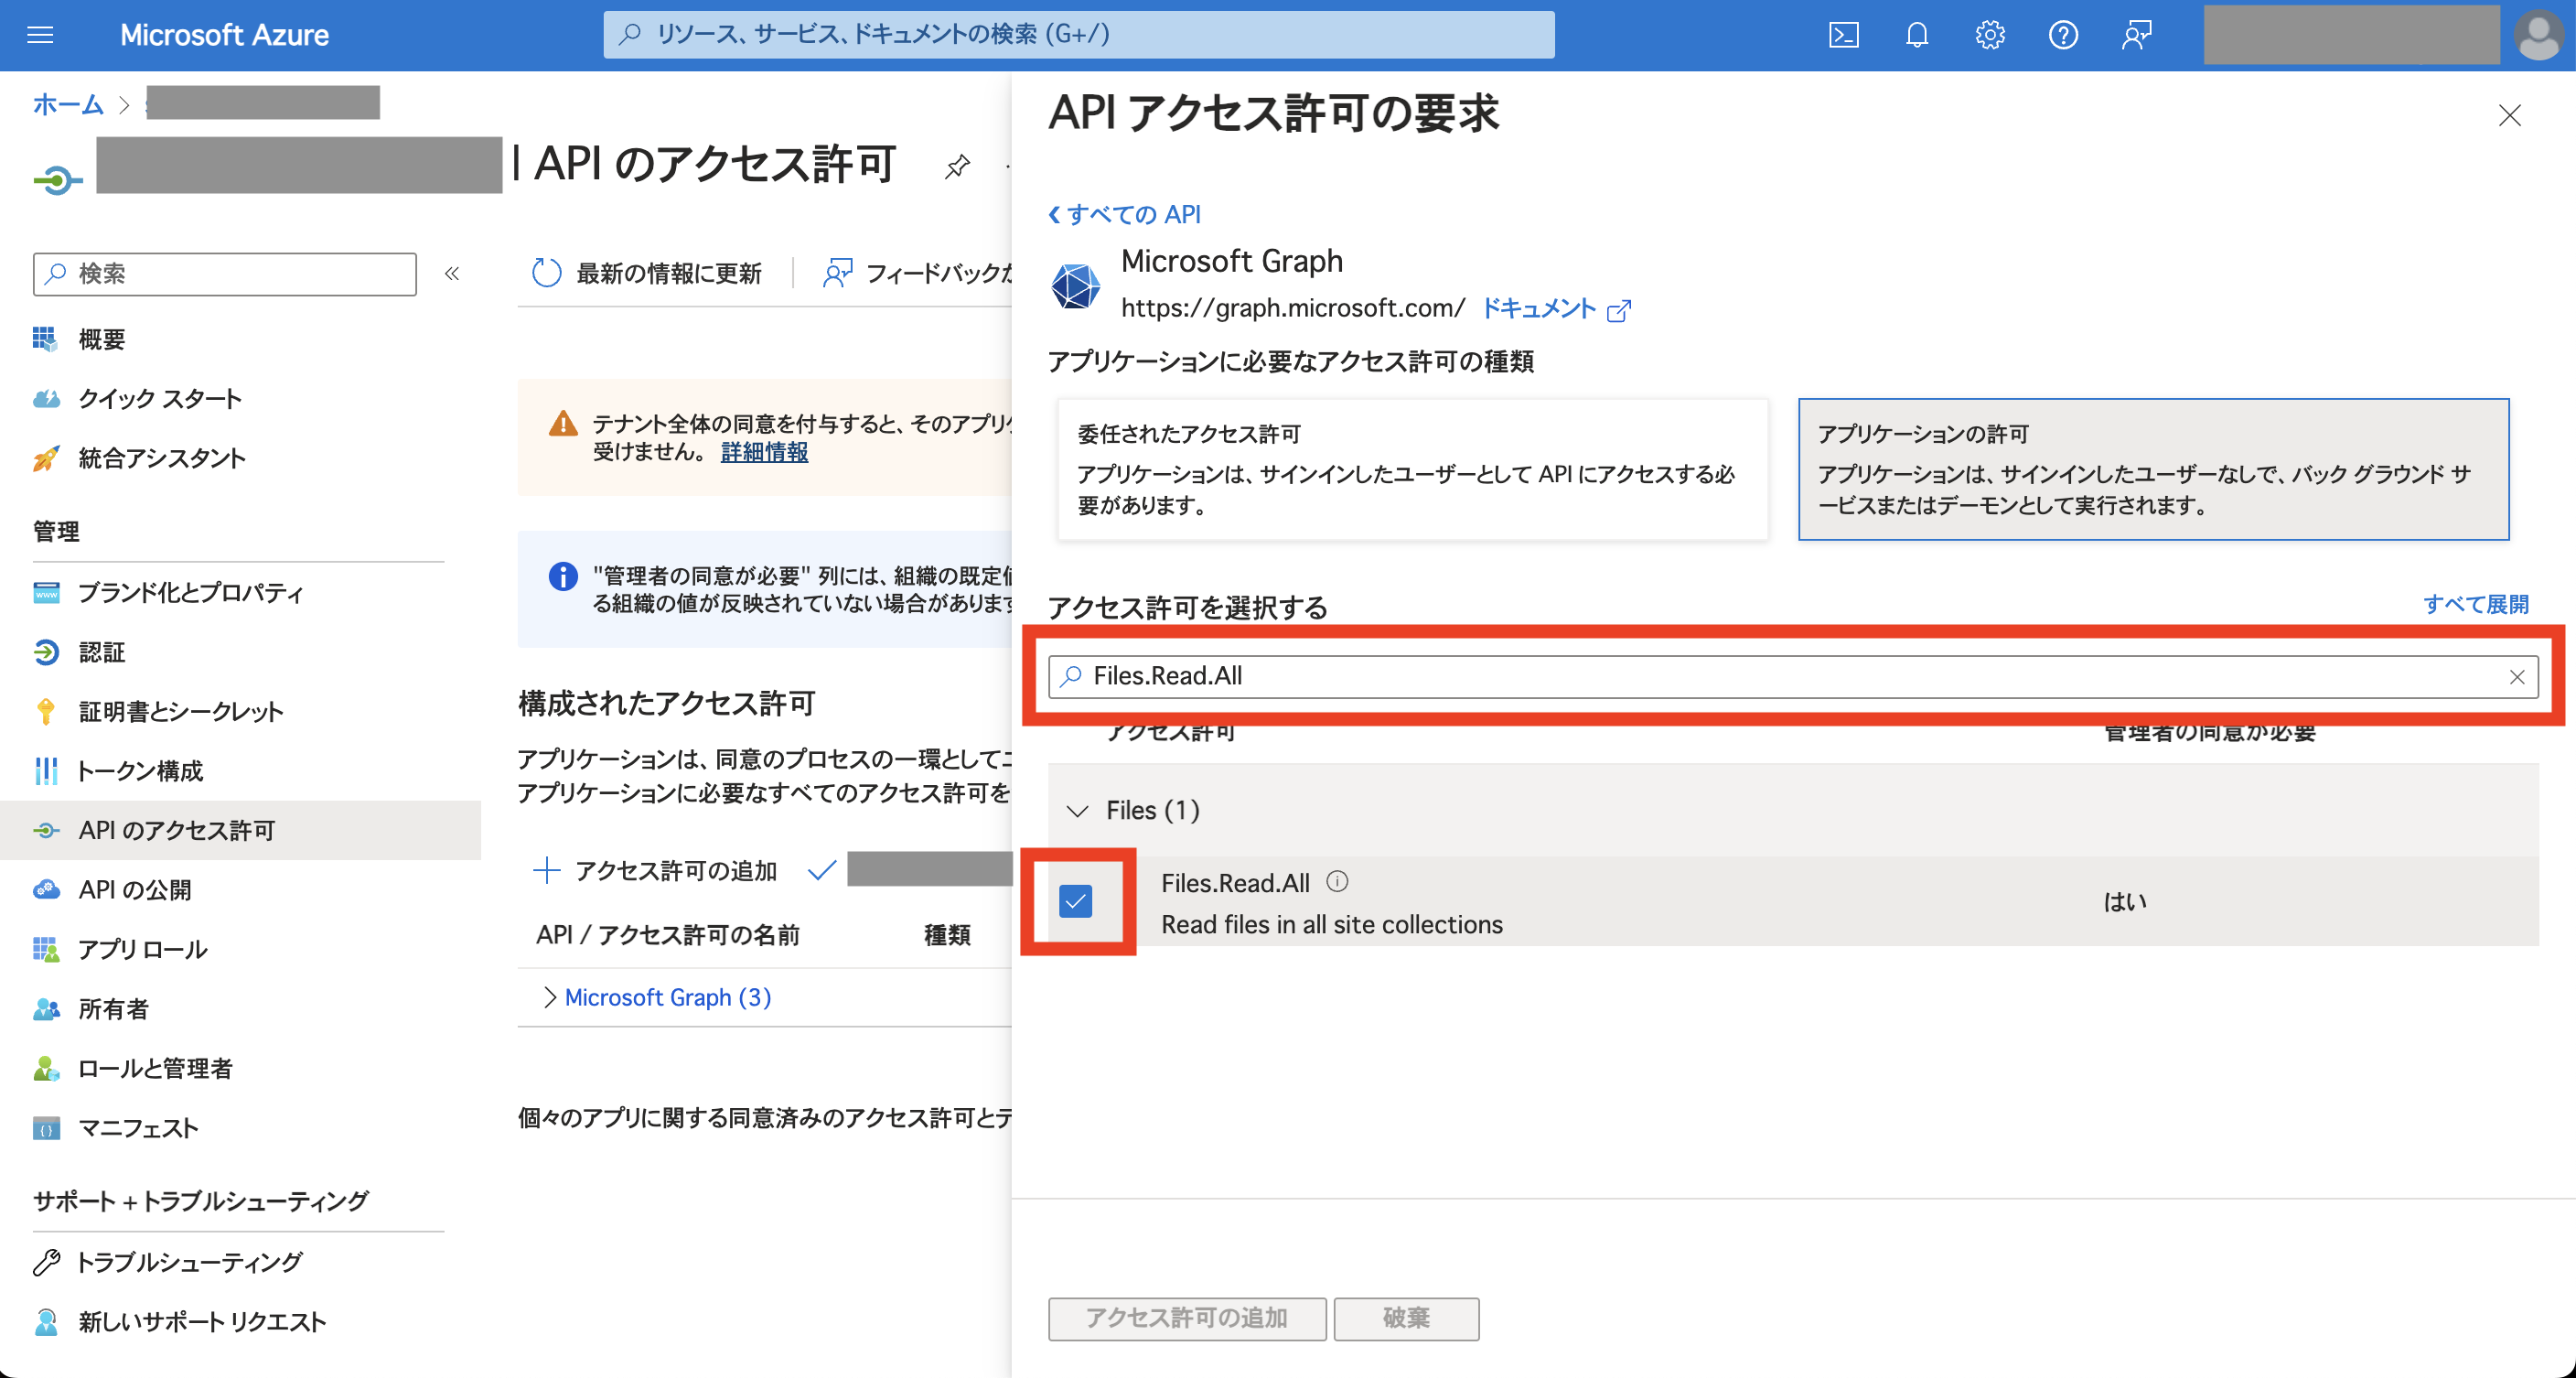Open portal settings gear
Screen dimensions: 2576x1378
[1990, 35]
